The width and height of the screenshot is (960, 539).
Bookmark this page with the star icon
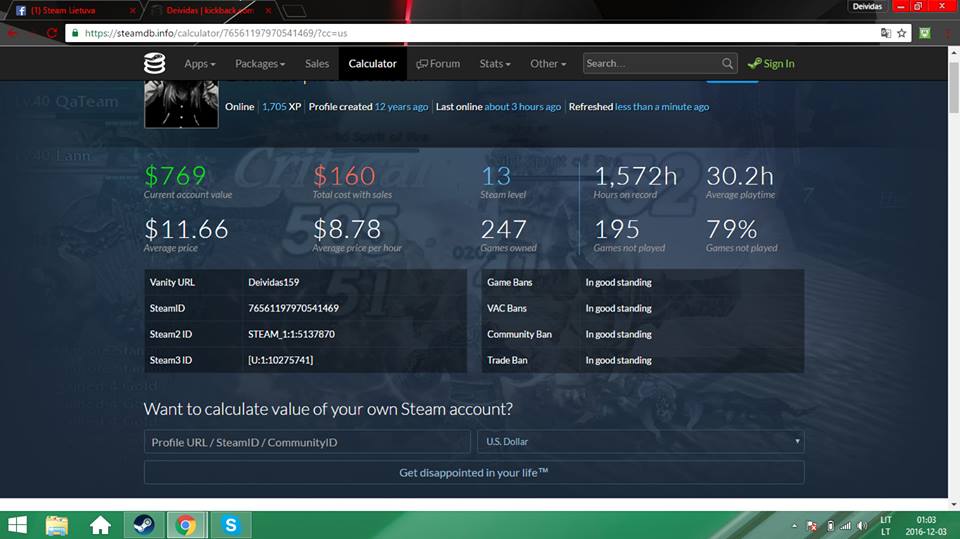pyautogui.click(x=901, y=33)
